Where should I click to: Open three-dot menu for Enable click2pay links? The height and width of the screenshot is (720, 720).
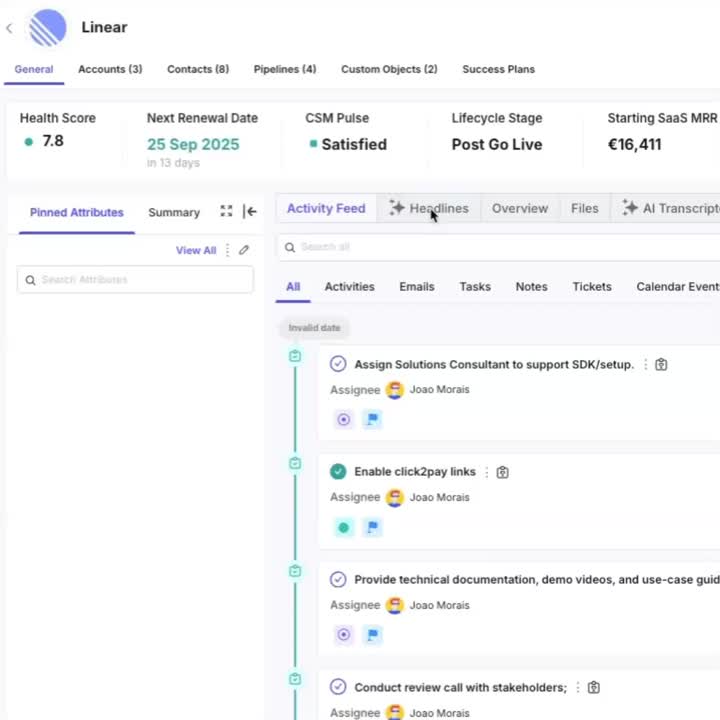coord(487,472)
